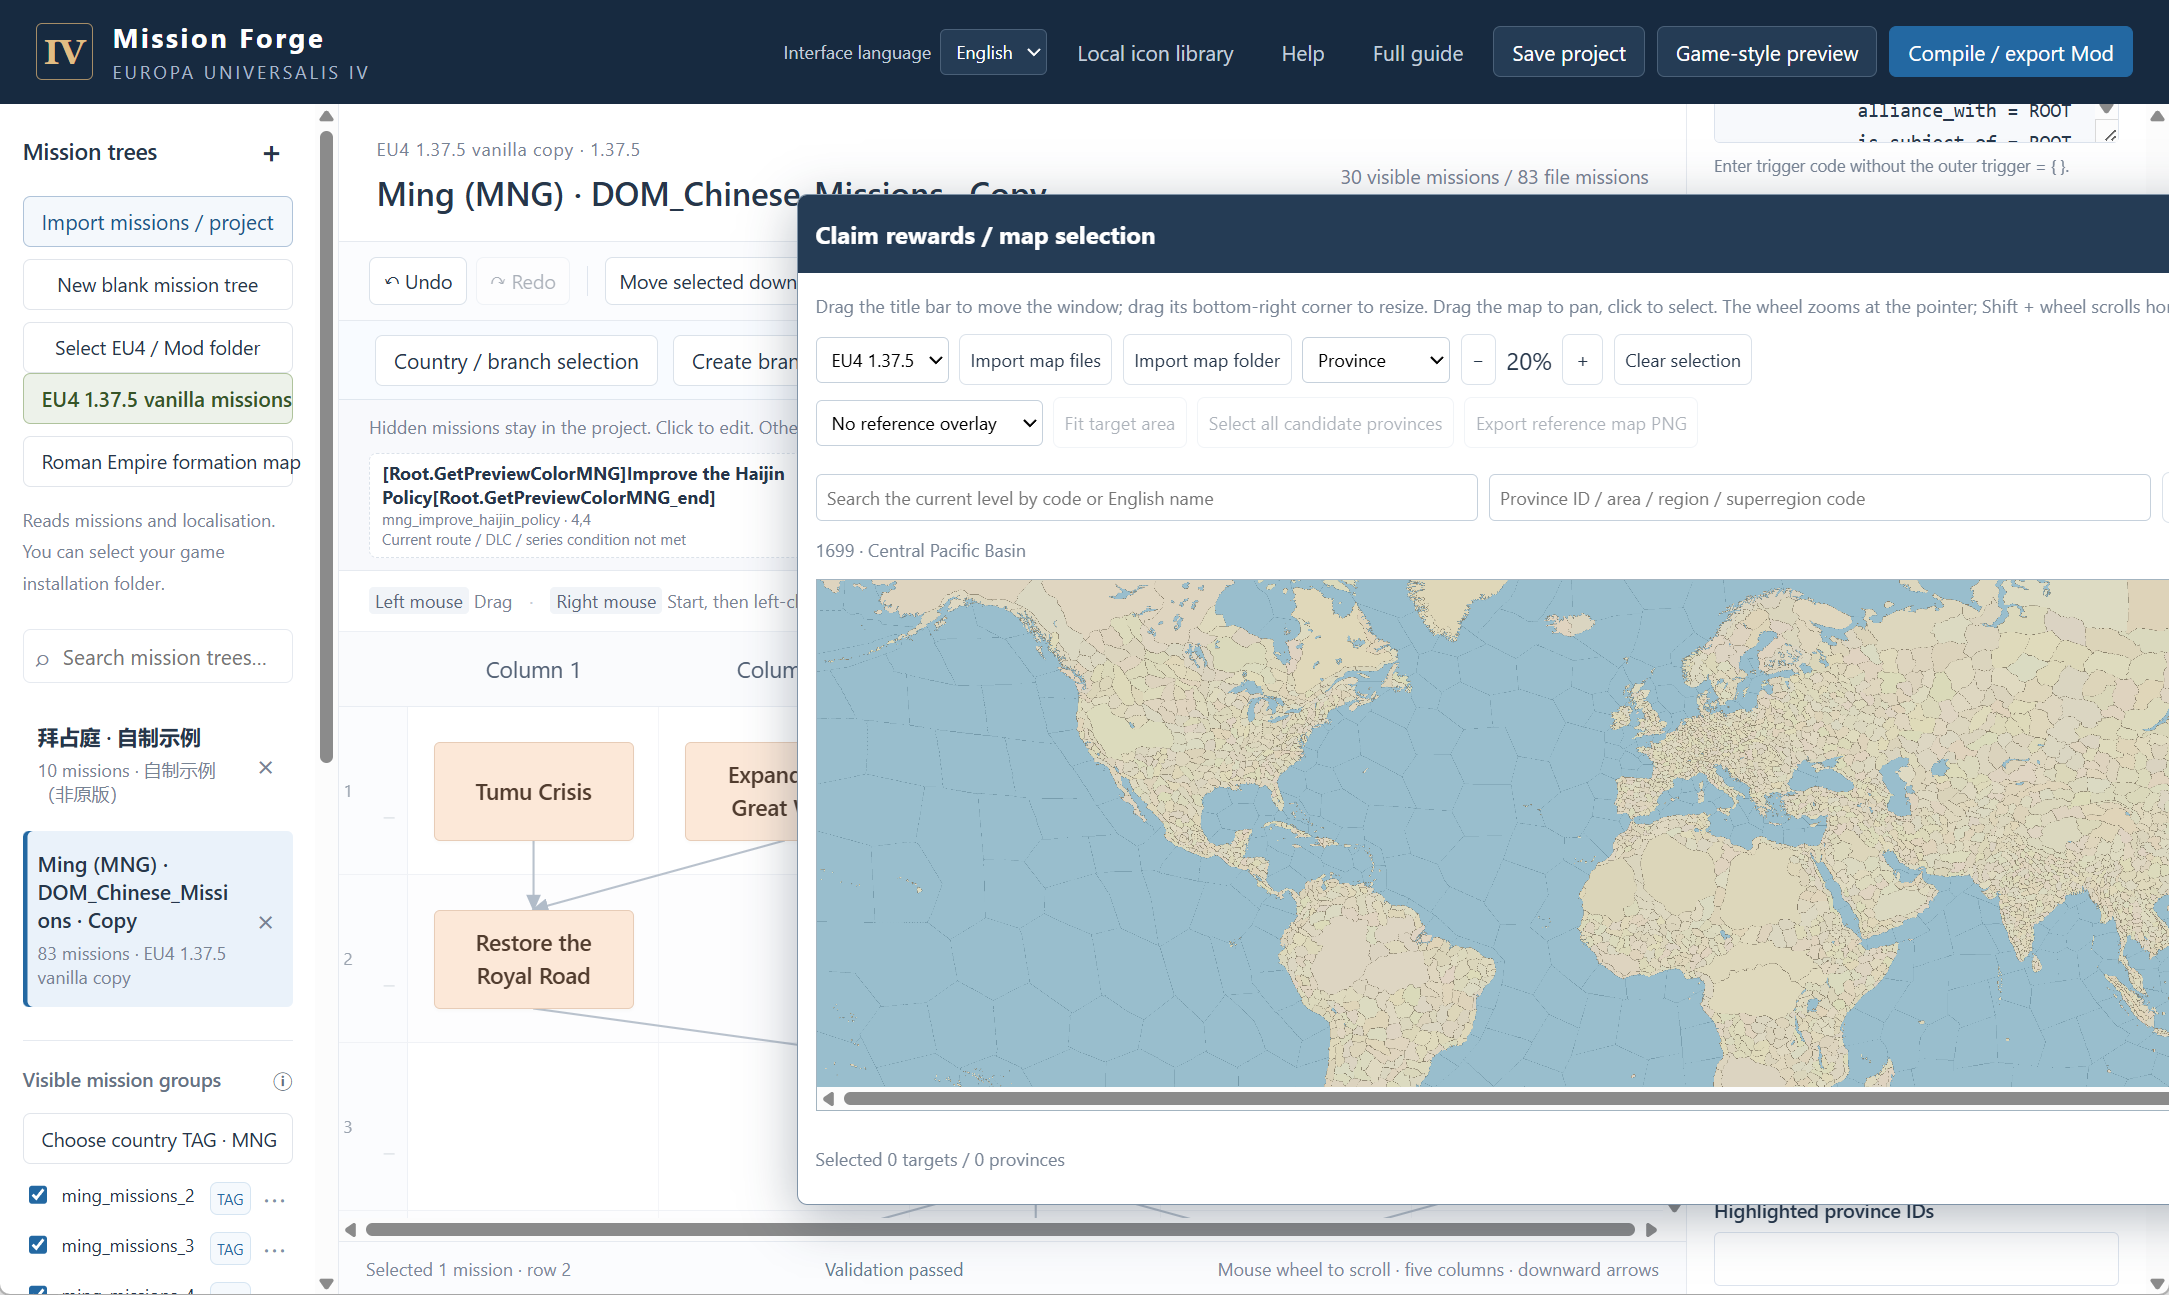Select the Tumu Crisis mission node
The height and width of the screenshot is (1295, 2169).
click(x=533, y=791)
